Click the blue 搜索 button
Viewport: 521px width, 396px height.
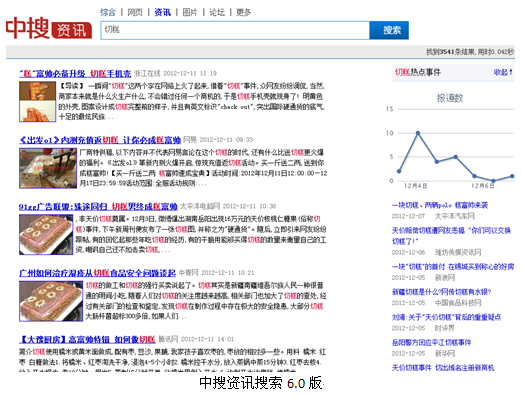[389, 30]
